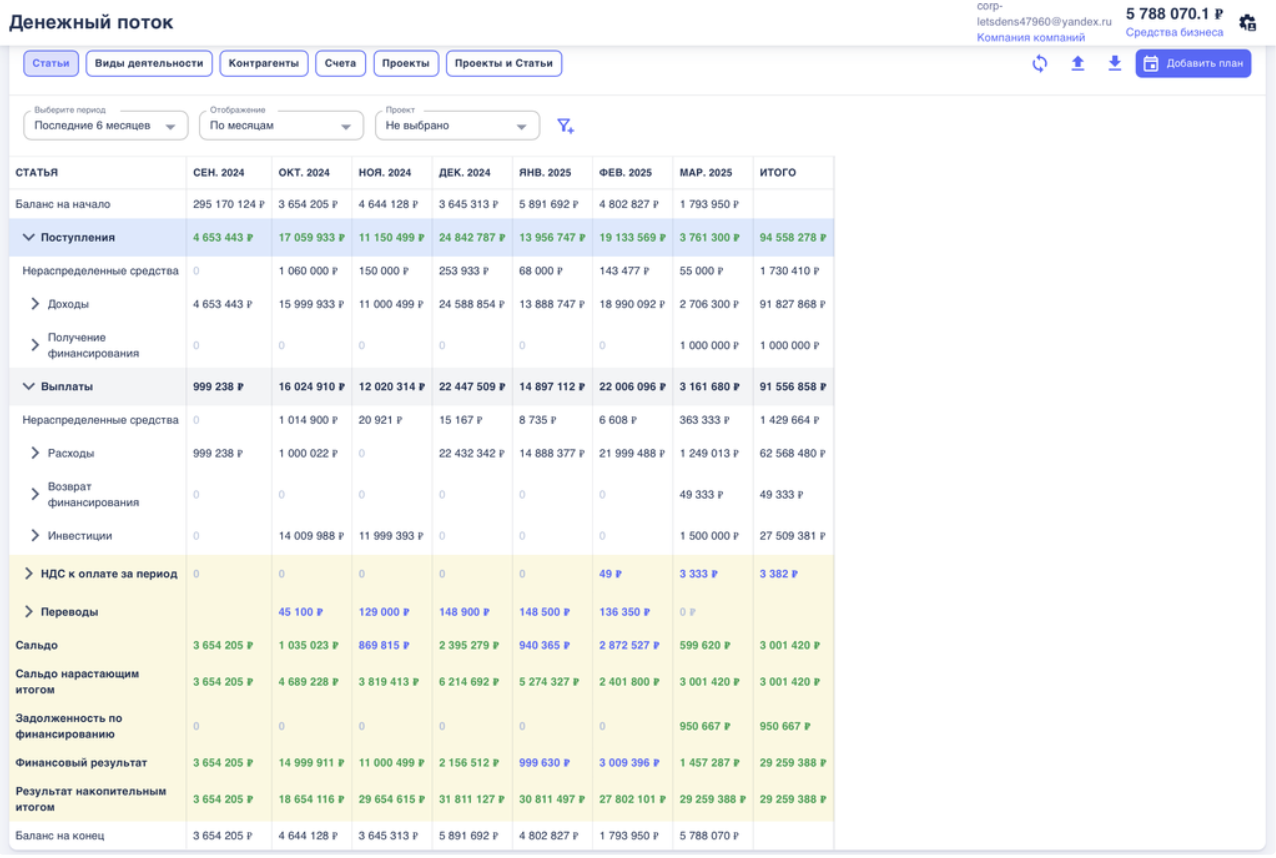Click the Компания компаний link

[1030, 38]
